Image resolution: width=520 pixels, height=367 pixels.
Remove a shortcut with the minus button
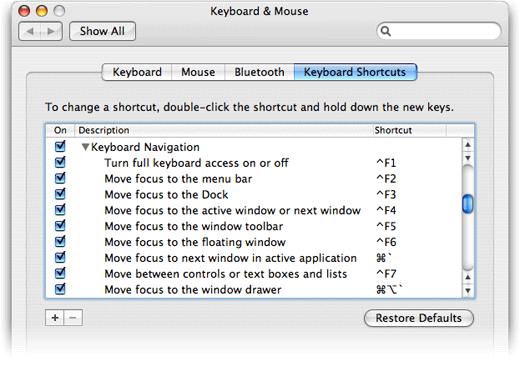73,318
